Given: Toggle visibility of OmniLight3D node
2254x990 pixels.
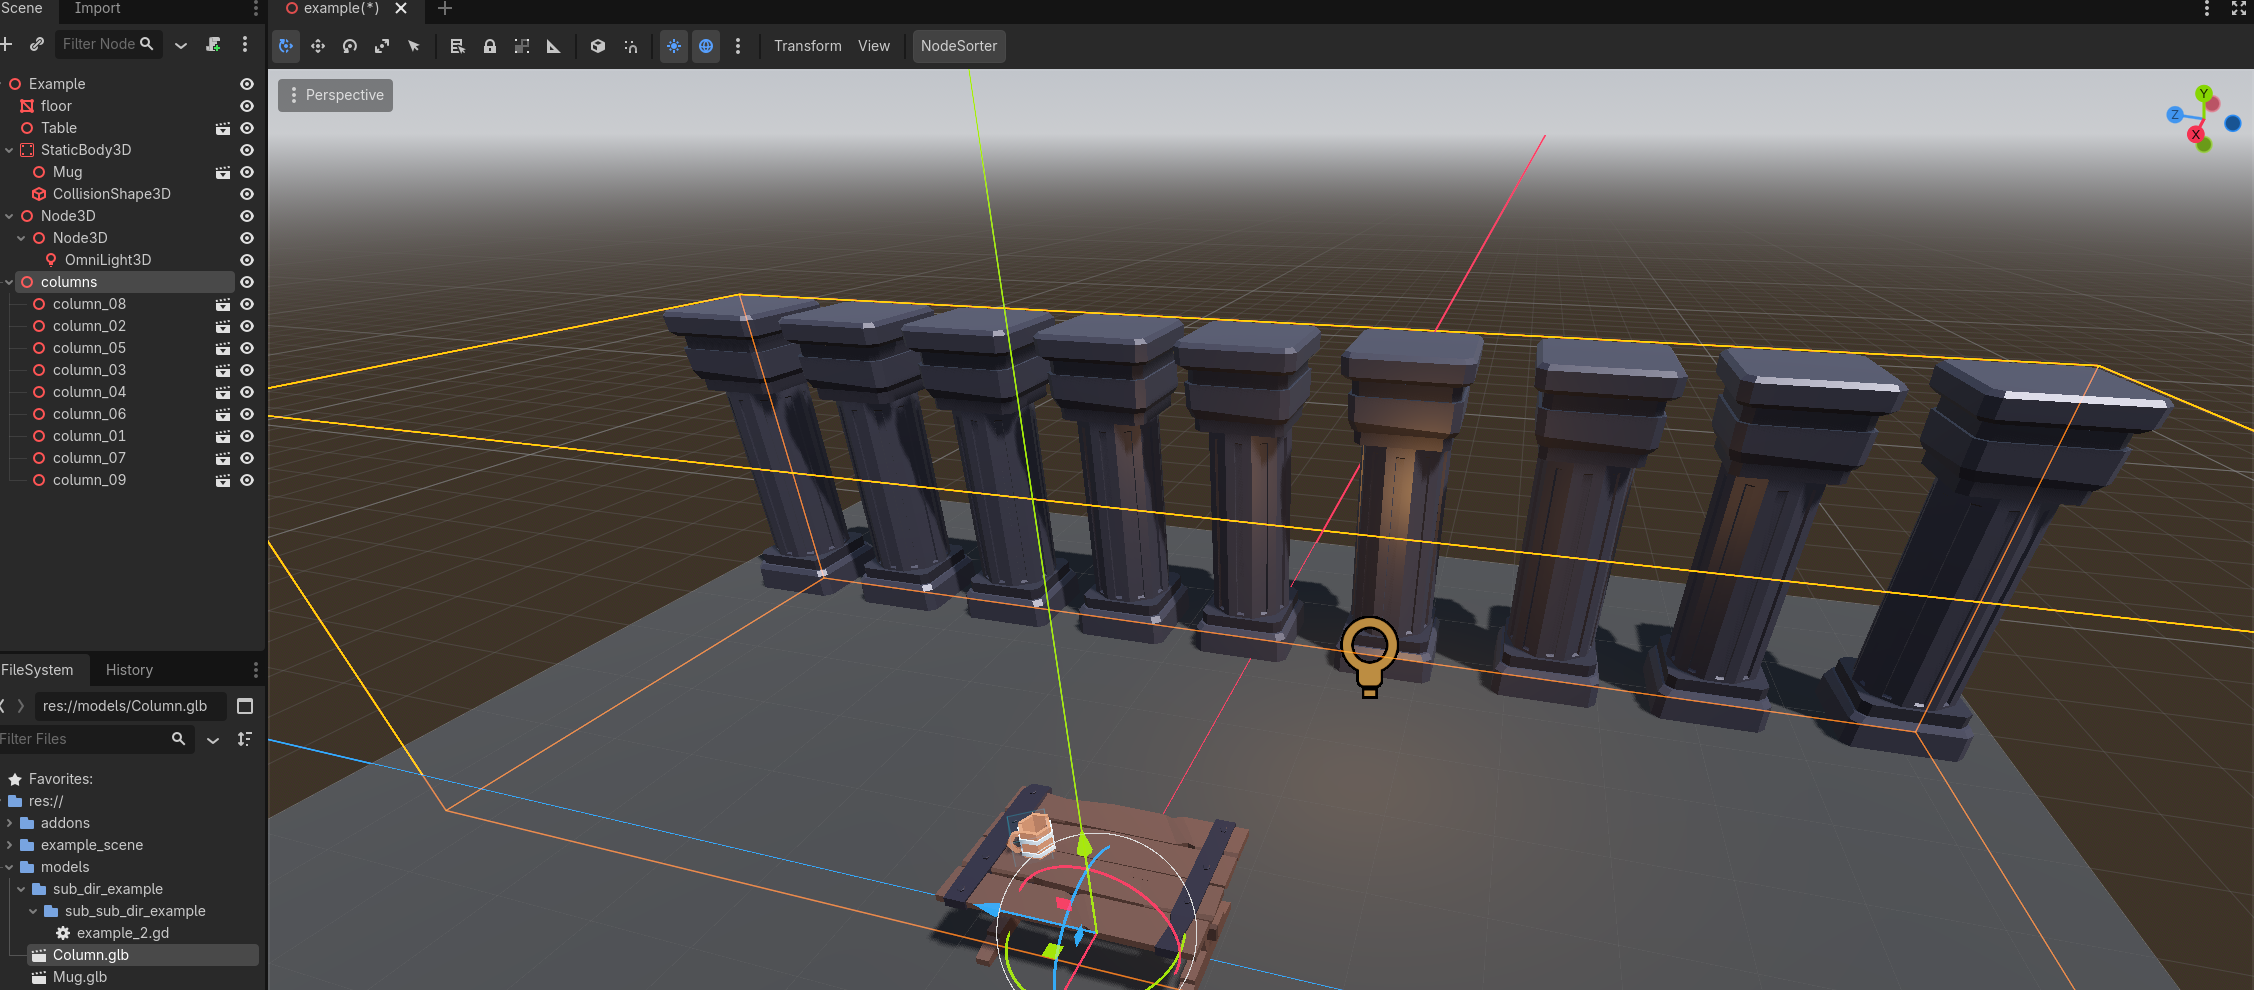Looking at the screenshot, I should 247,260.
